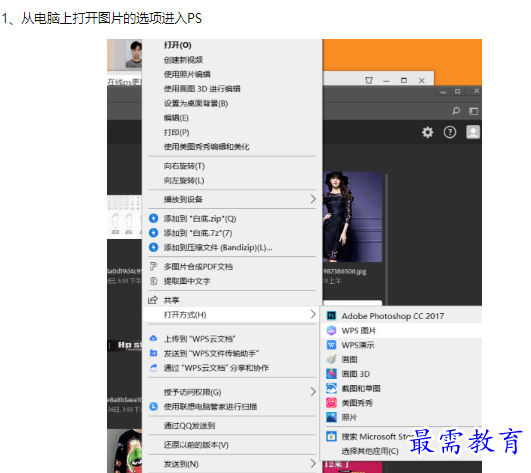
Task: Click the Microsoft Store search icon
Action: [331, 436]
